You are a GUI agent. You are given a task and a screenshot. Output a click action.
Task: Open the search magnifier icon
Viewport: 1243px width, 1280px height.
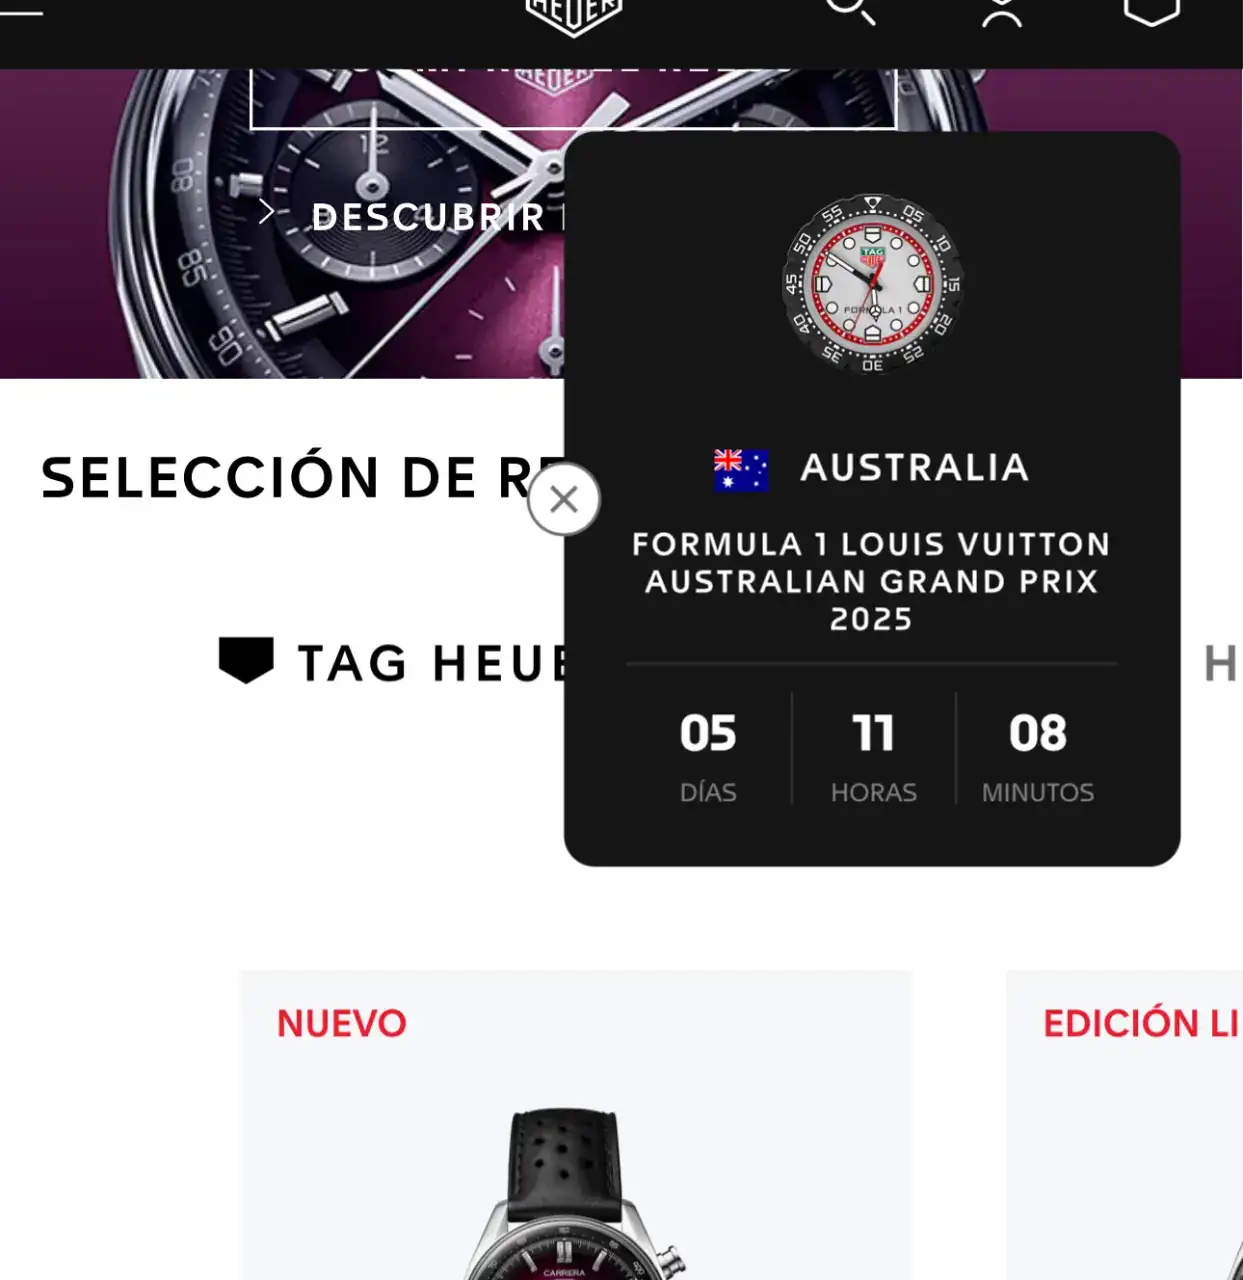851,10
